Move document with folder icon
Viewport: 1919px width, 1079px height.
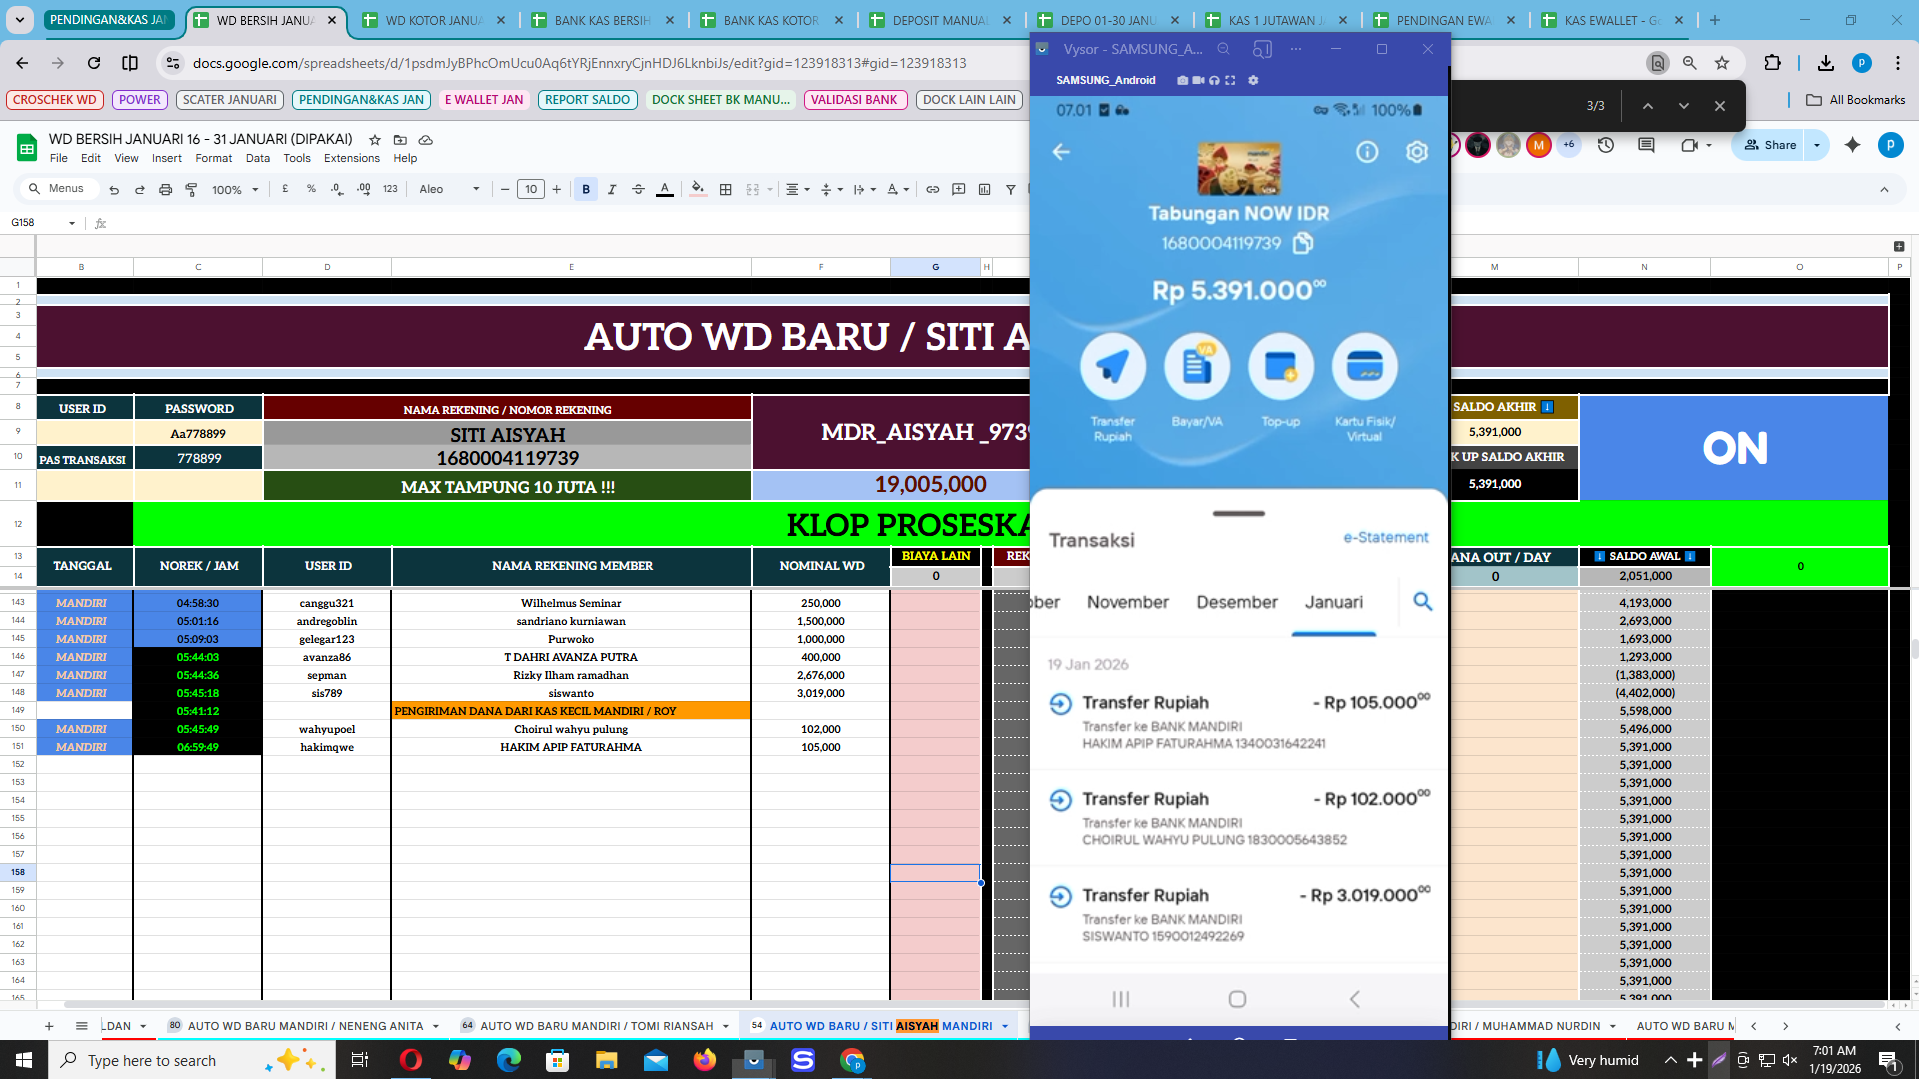tap(400, 140)
